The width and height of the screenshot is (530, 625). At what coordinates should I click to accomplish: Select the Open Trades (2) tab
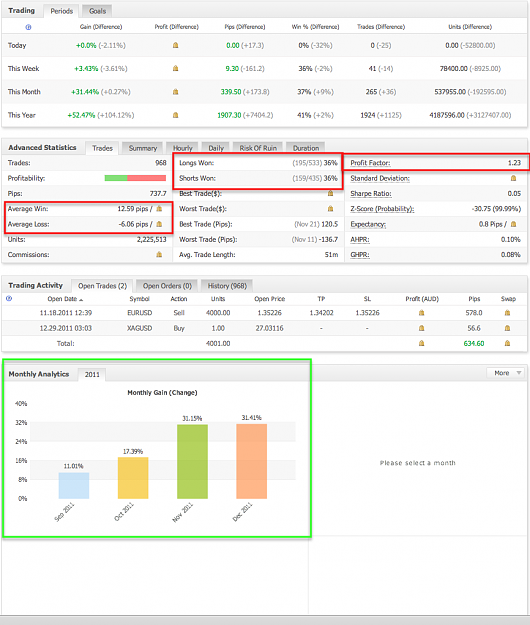pos(102,286)
